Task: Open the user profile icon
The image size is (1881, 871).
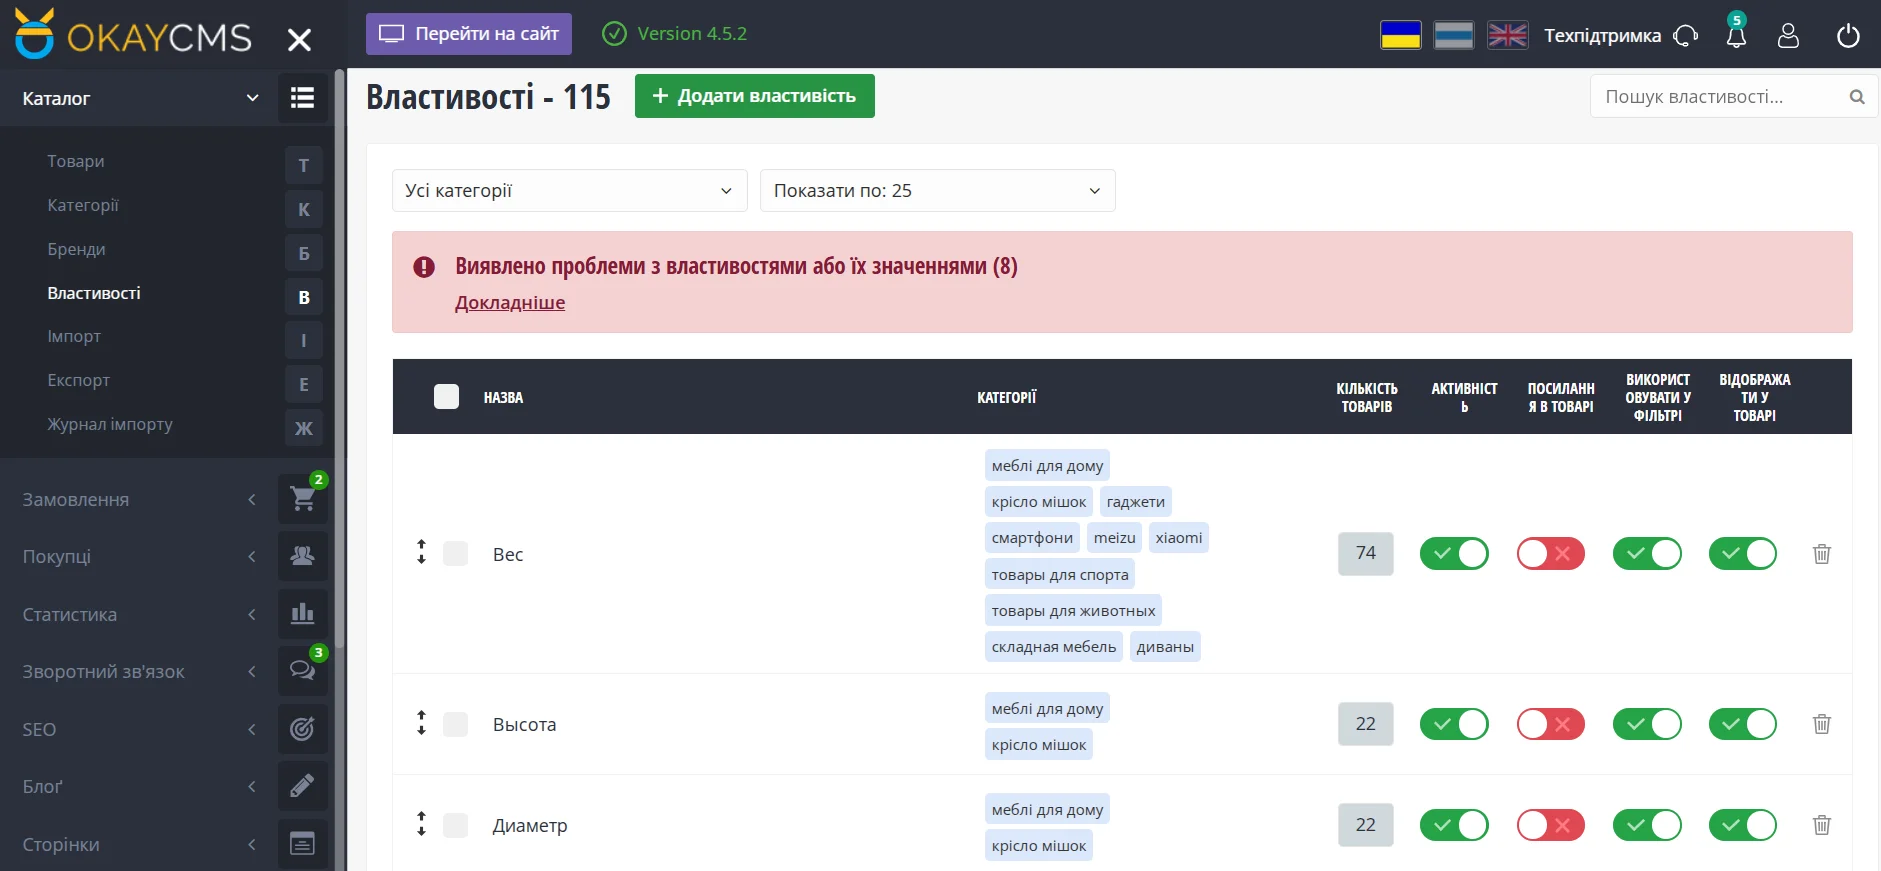Action: coord(1788,36)
